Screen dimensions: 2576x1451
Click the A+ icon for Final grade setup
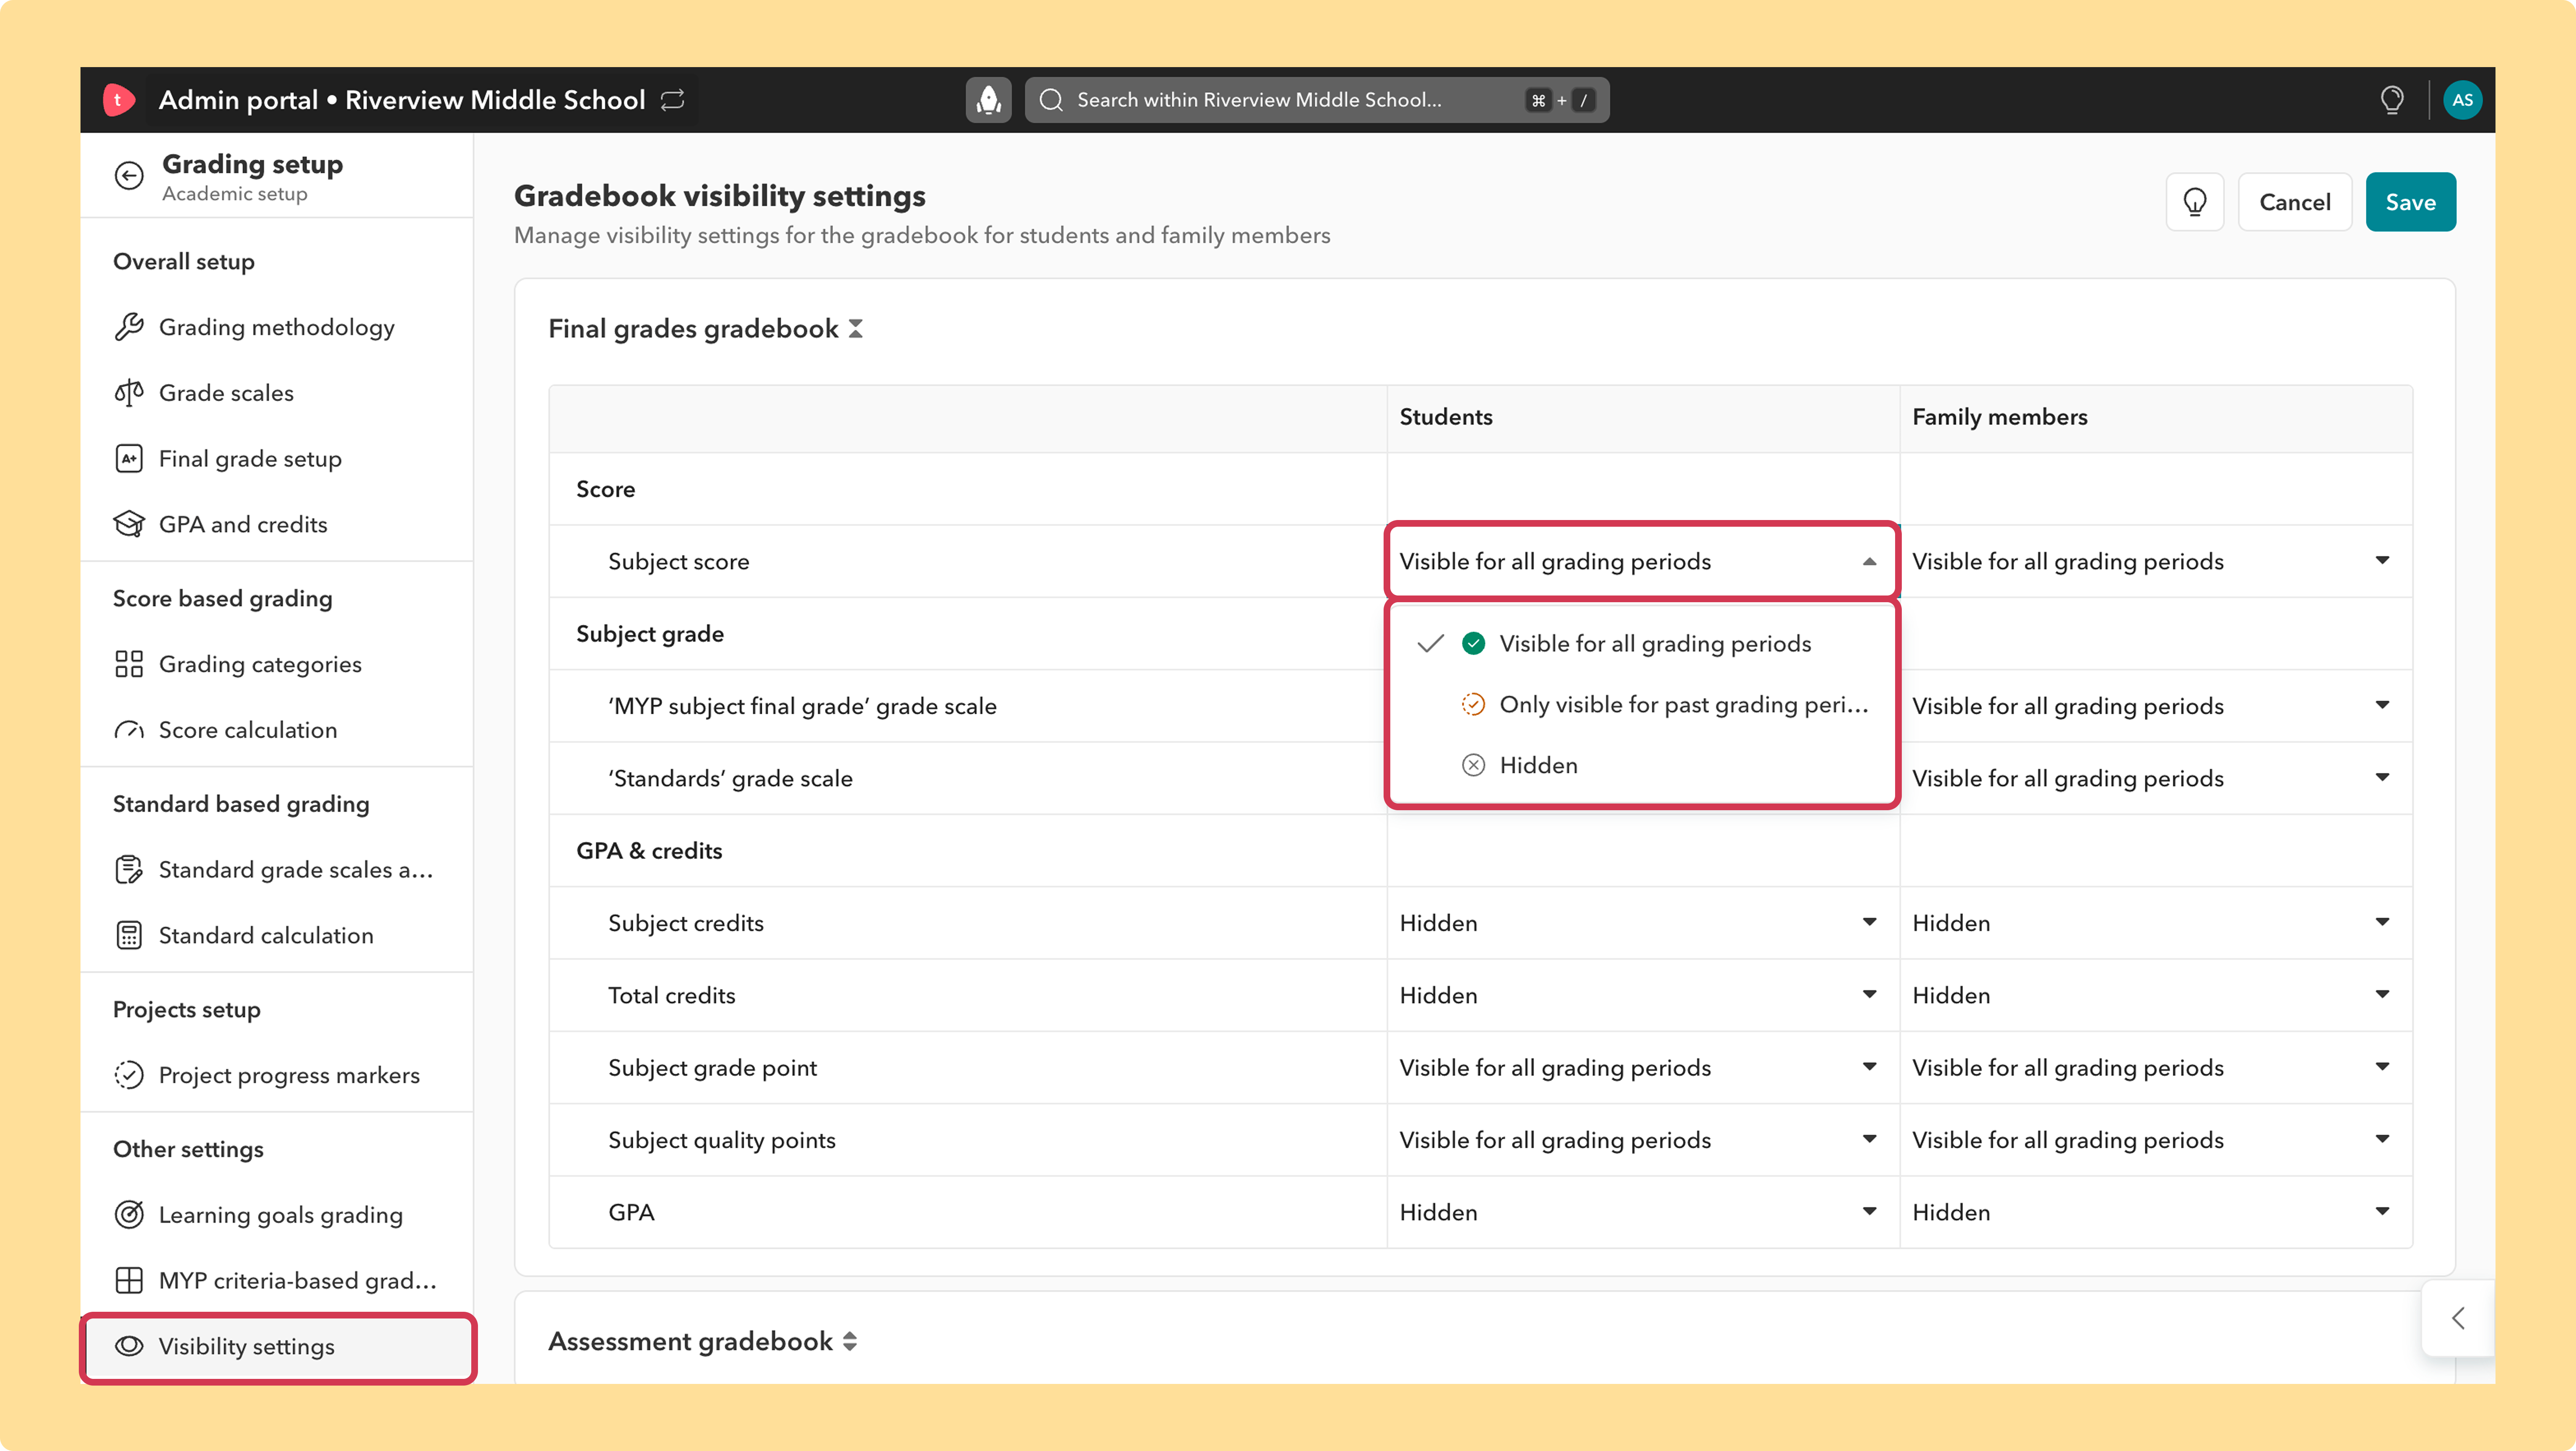point(129,459)
